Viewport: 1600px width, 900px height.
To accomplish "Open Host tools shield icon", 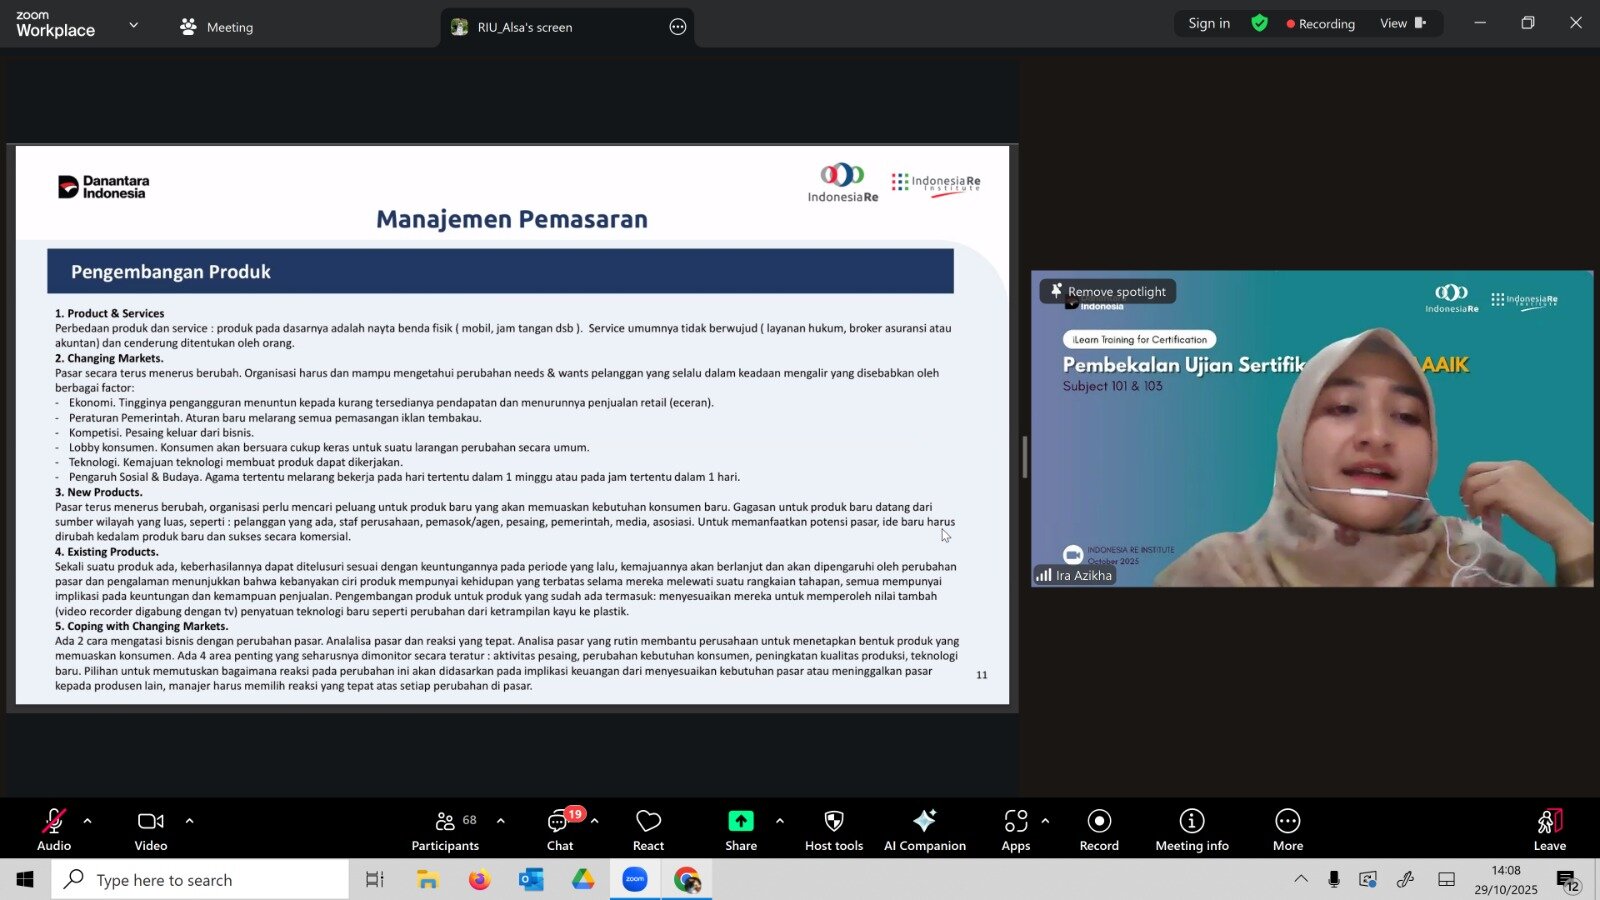I will [x=833, y=830].
